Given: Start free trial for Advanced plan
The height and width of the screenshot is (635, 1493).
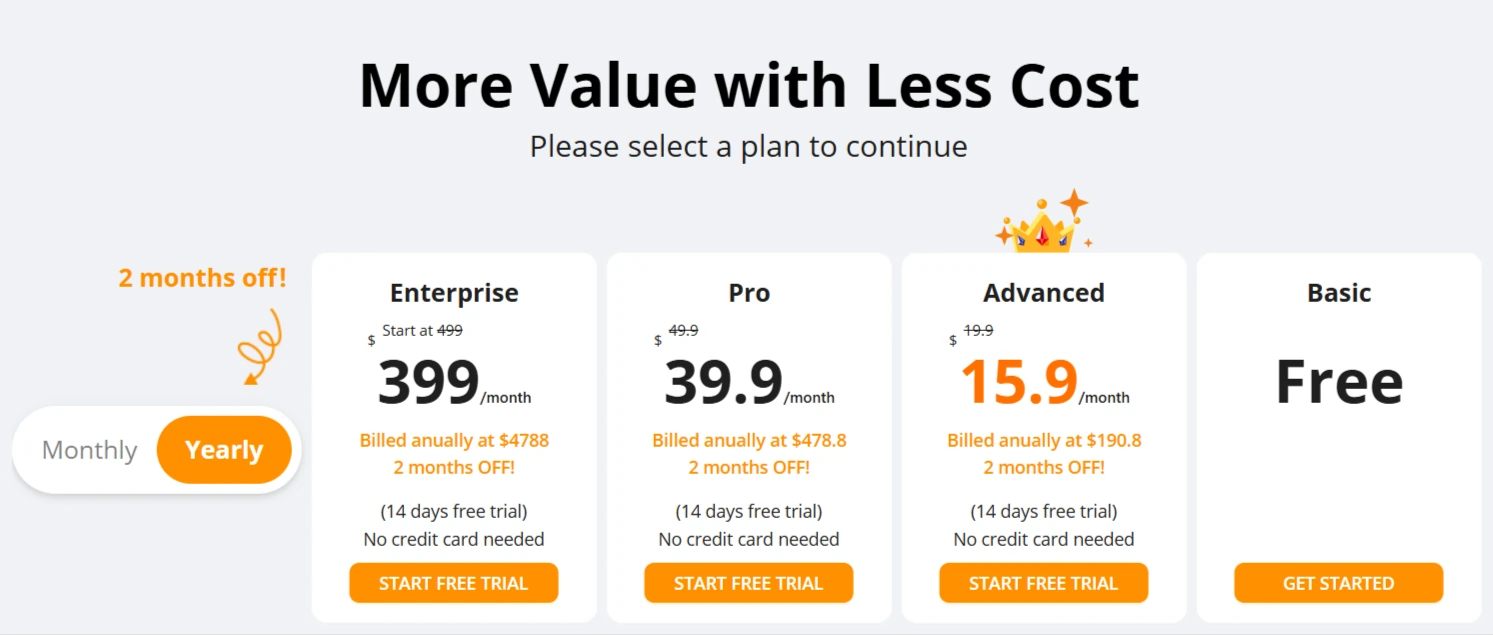Looking at the screenshot, I should [x=1043, y=583].
